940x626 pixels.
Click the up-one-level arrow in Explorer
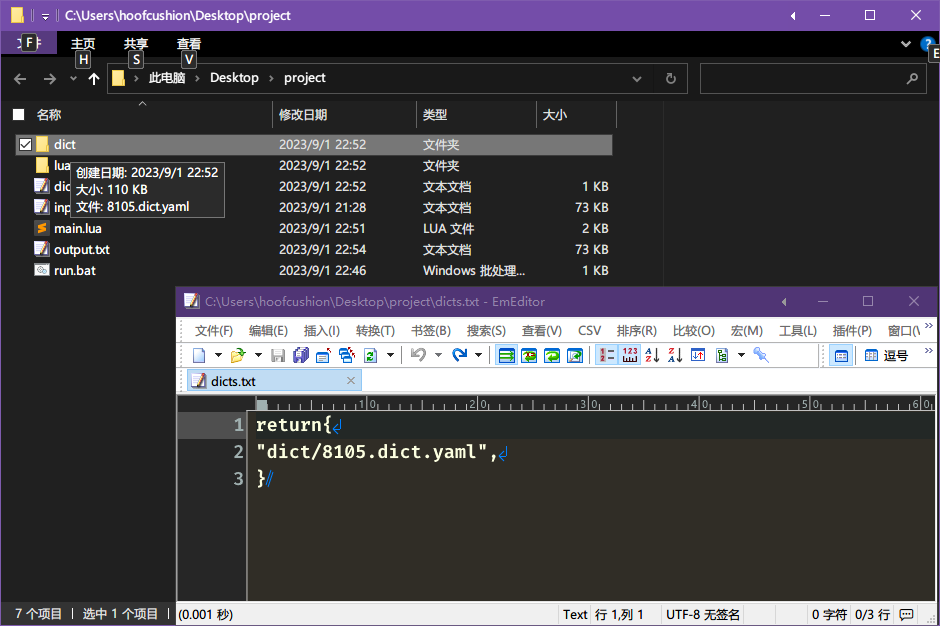[94, 79]
